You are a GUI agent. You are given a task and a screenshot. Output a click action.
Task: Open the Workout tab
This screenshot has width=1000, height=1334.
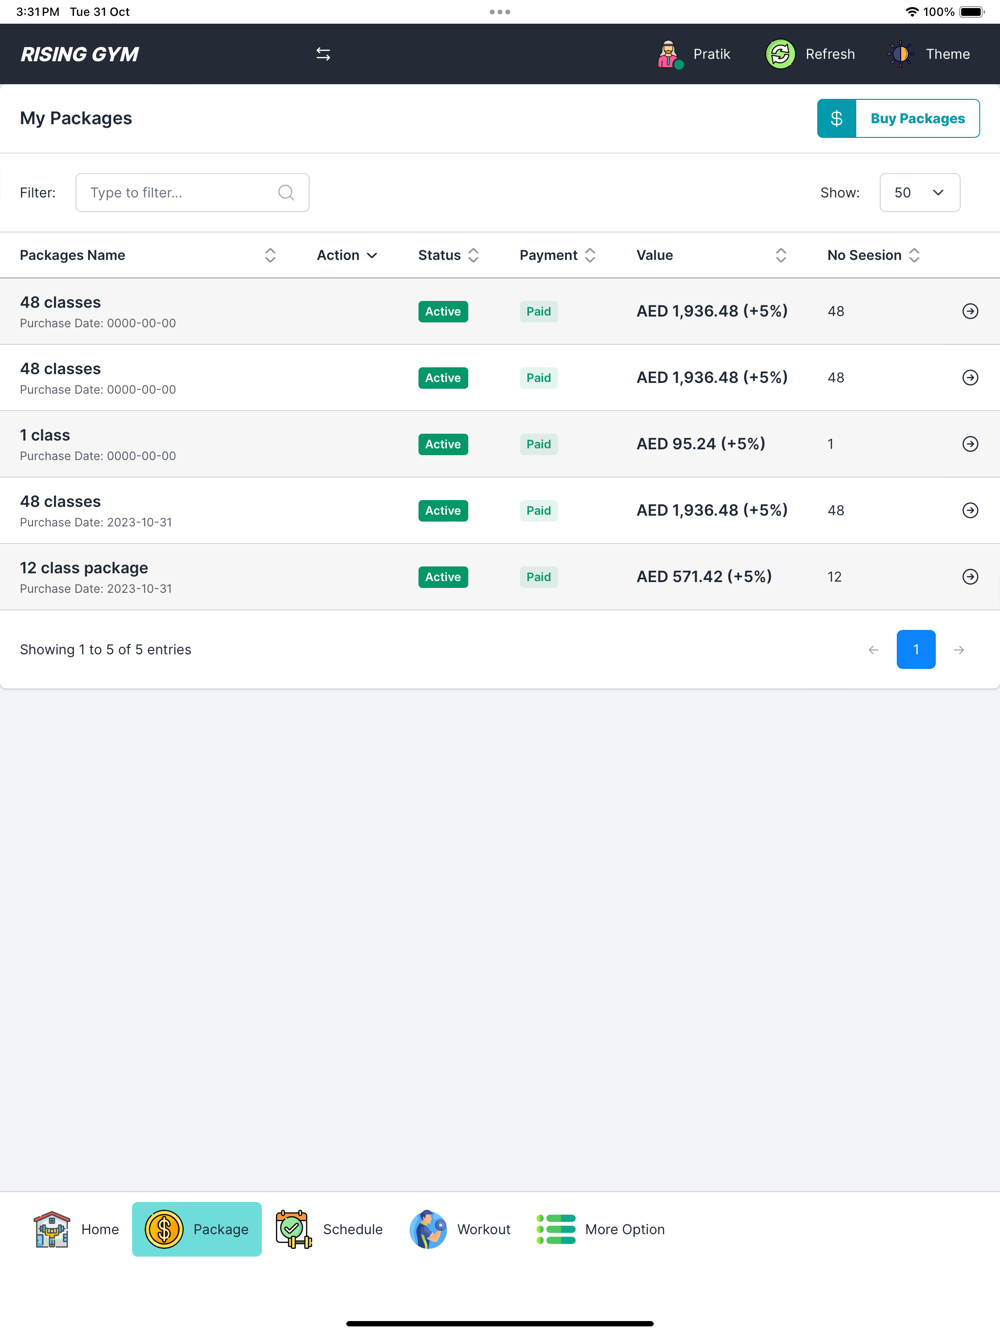tap(460, 1229)
